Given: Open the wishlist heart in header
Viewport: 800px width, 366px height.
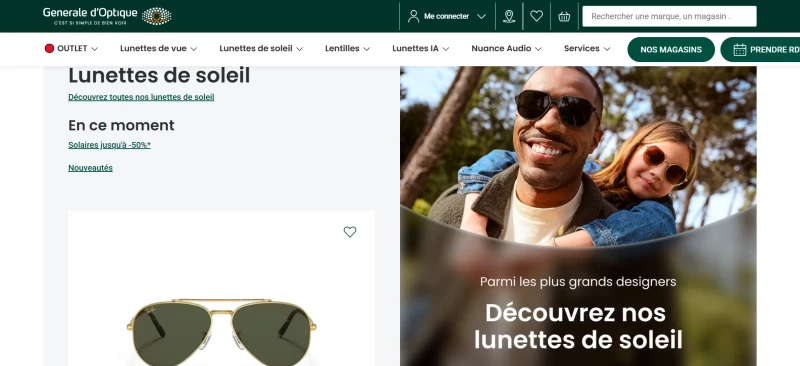Looking at the screenshot, I should pyautogui.click(x=536, y=16).
